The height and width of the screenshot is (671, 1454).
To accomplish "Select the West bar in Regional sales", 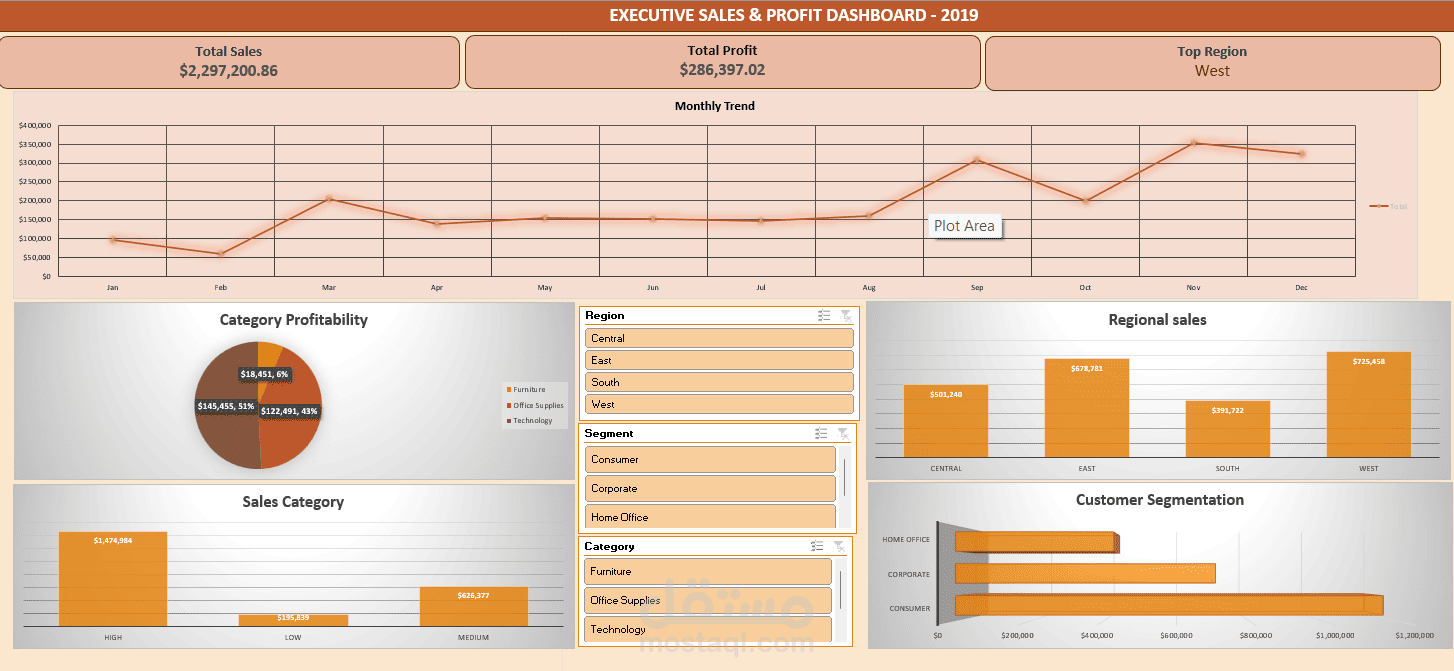I will [1368, 405].
